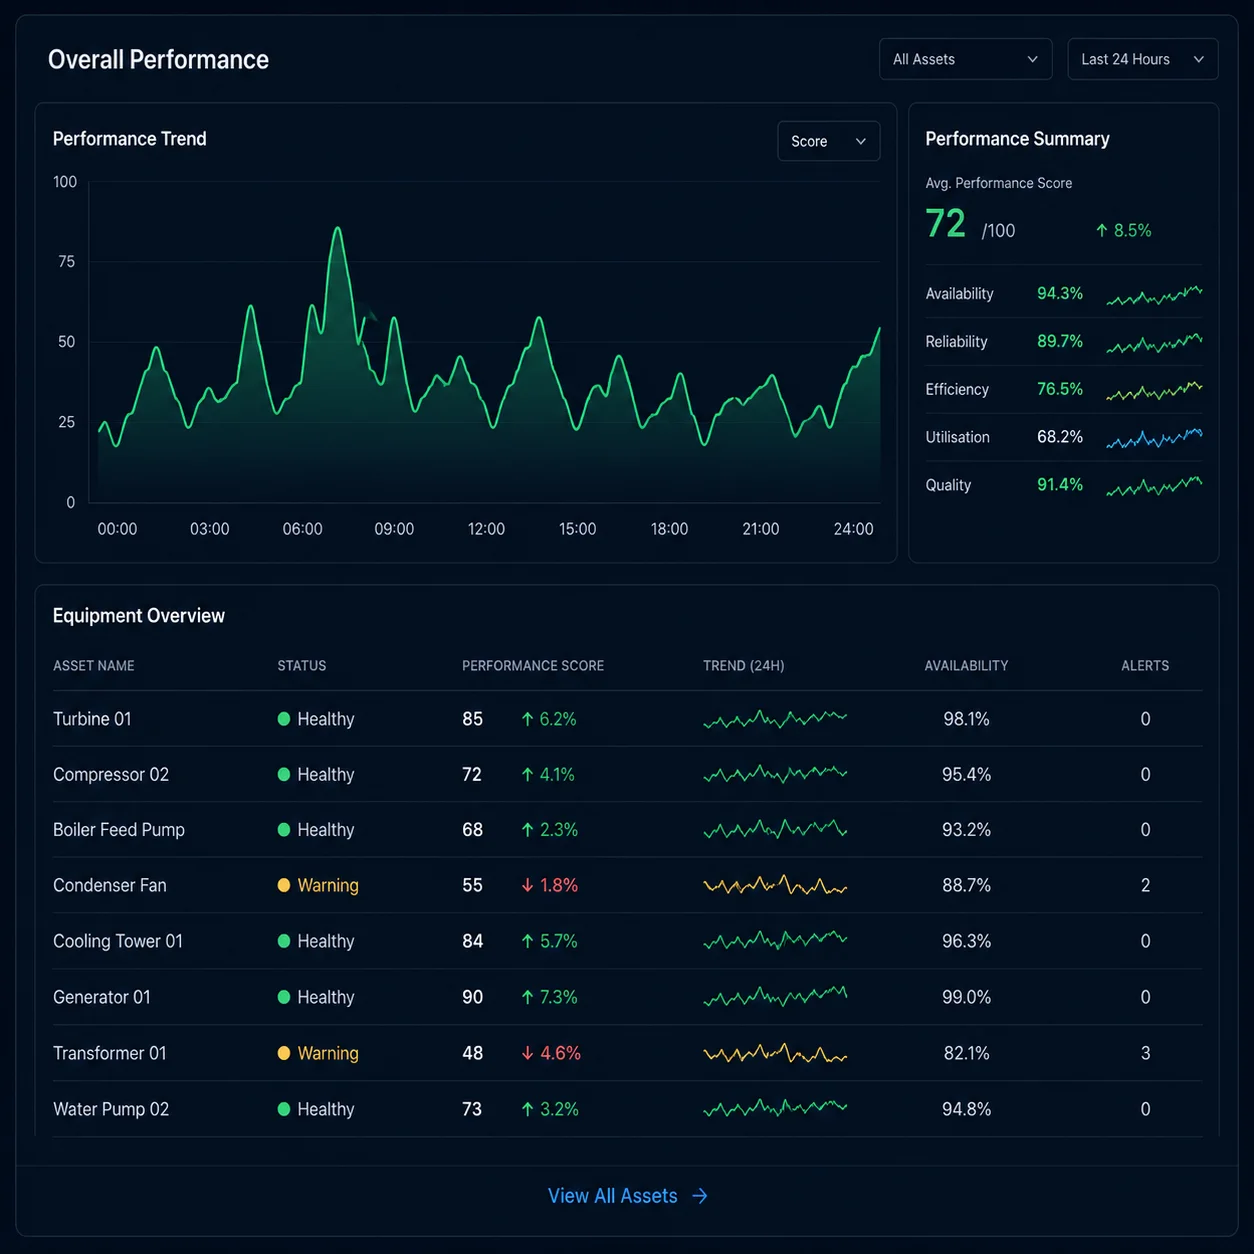The width and height of the screenshot is (1254, 1254).
Task: Select the Boiler Feed Pump asset name
Action: click(x=119, y=830)
